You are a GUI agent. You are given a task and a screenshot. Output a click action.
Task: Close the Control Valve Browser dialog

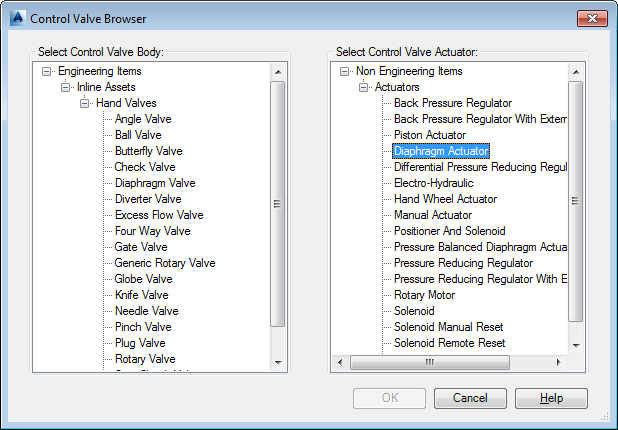pos(592,19)
